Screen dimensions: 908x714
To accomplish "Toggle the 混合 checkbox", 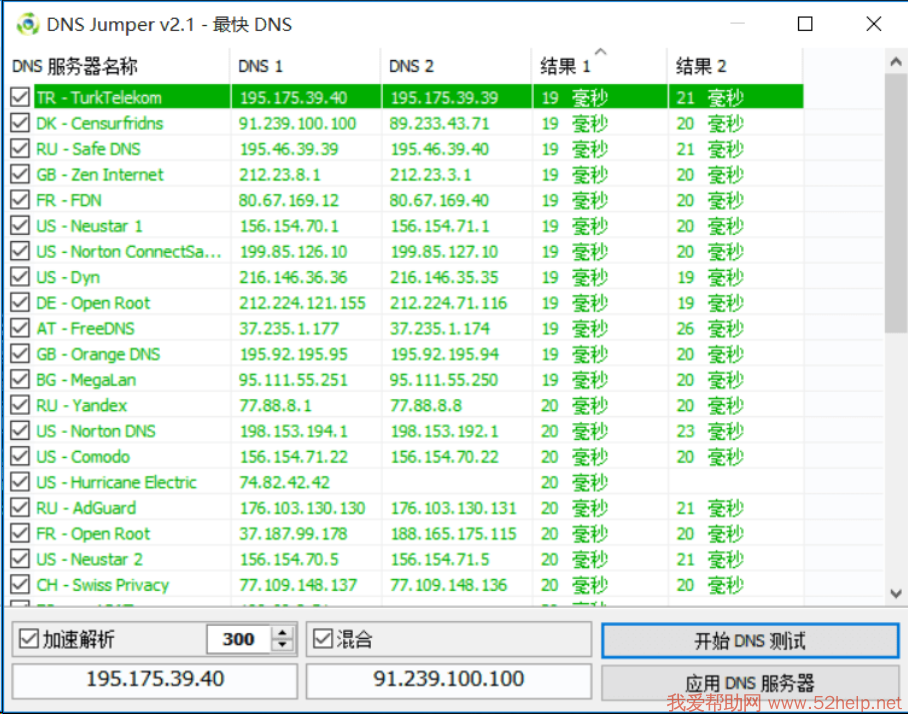I will coord(322,639).
